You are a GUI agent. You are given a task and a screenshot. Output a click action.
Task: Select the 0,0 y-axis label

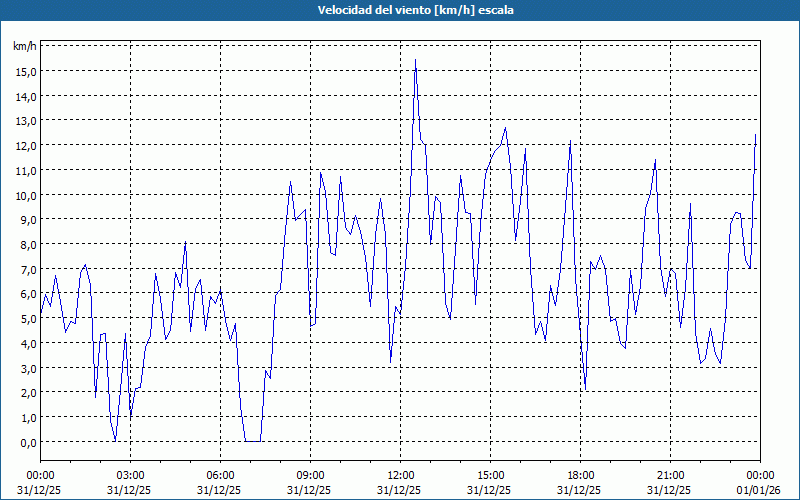point(28,443)
